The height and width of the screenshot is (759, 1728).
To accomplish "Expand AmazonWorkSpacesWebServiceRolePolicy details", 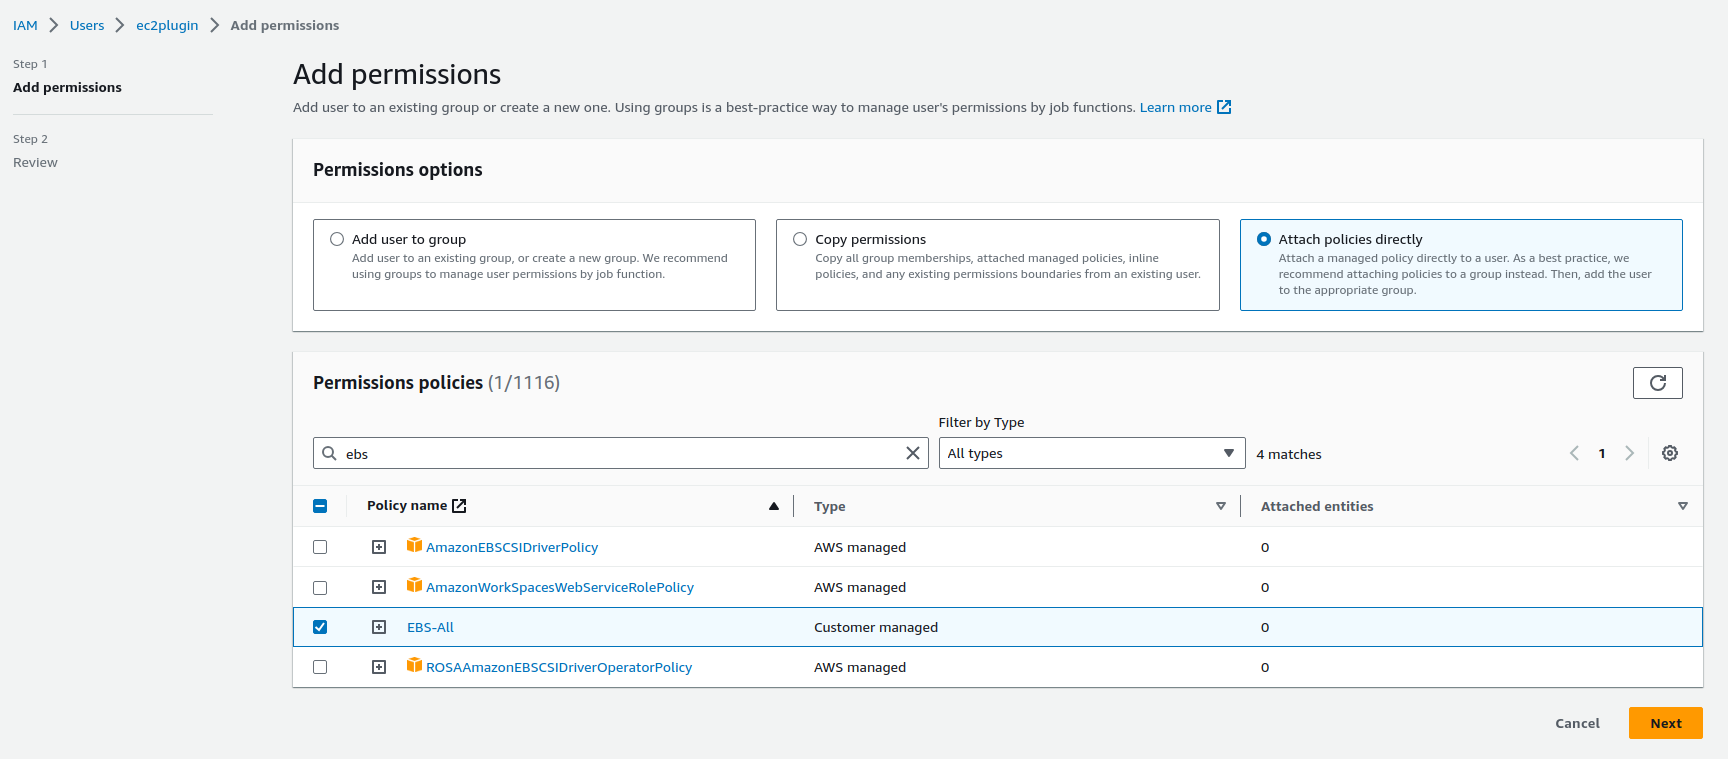I will click(379, 587).
